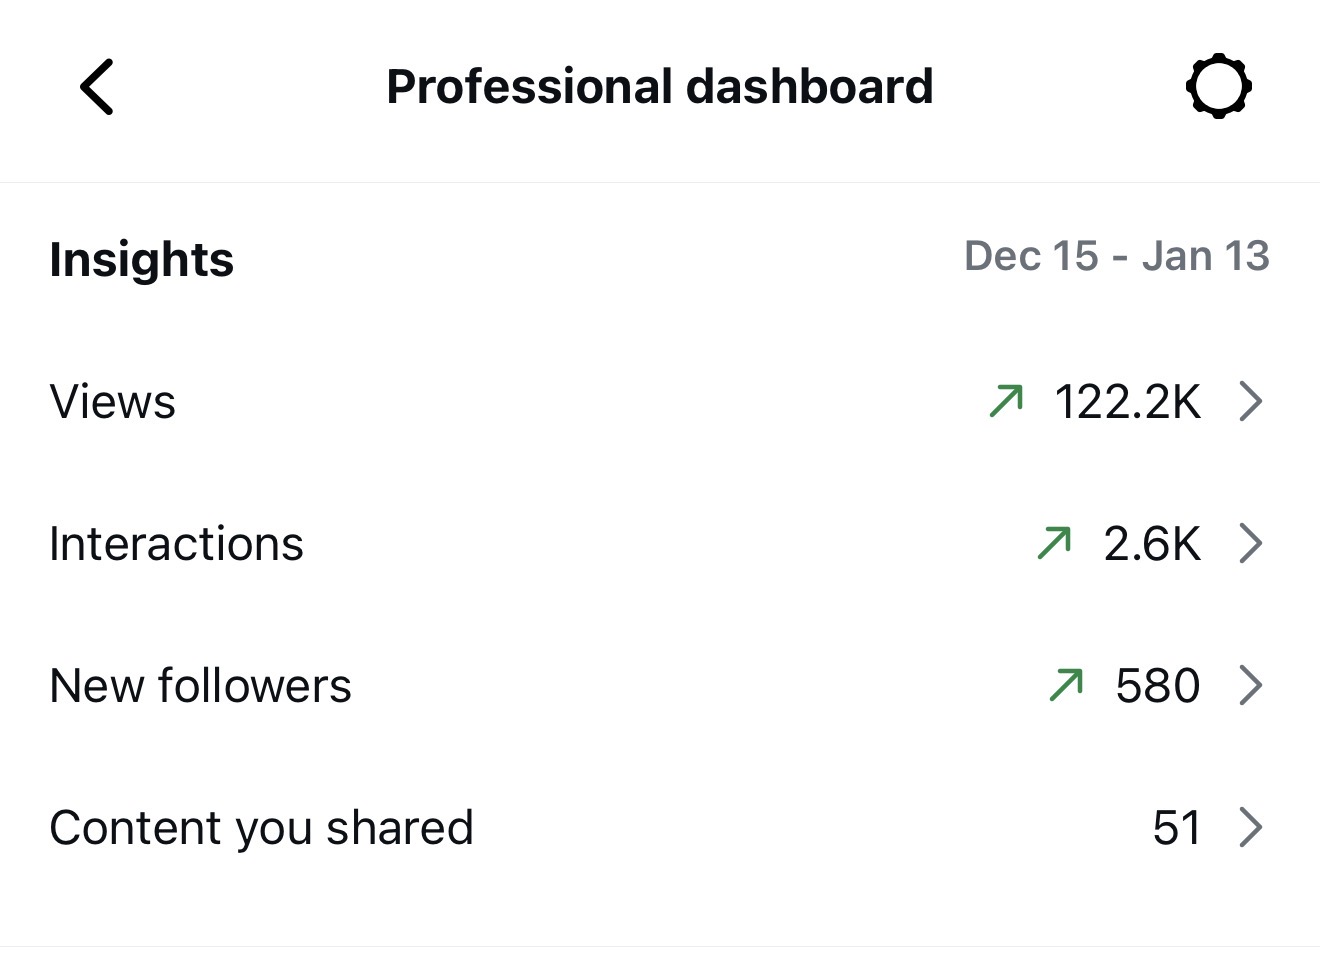
Task: Click the green trend arrow beside Interactions
Action: coord(1054,543)
